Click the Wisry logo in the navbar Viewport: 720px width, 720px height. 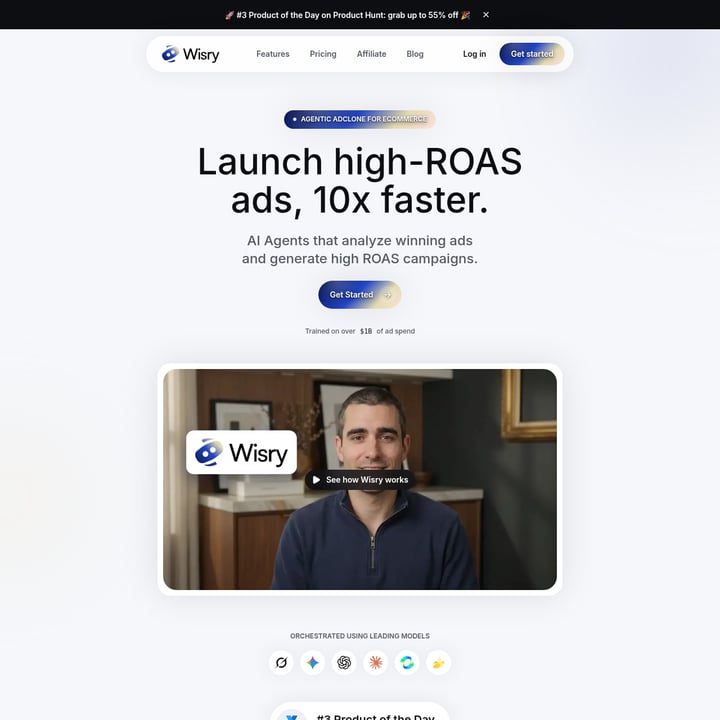(x=191, y=54)
